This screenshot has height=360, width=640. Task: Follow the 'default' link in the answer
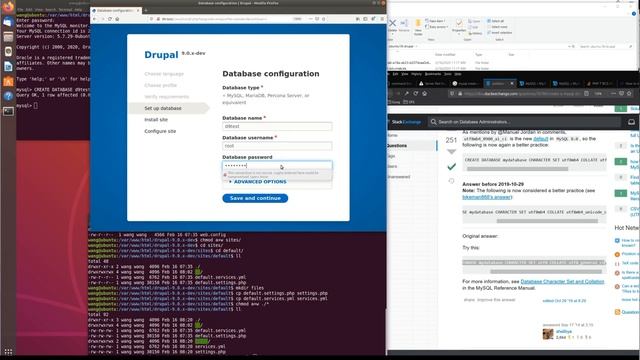point(540,139)
